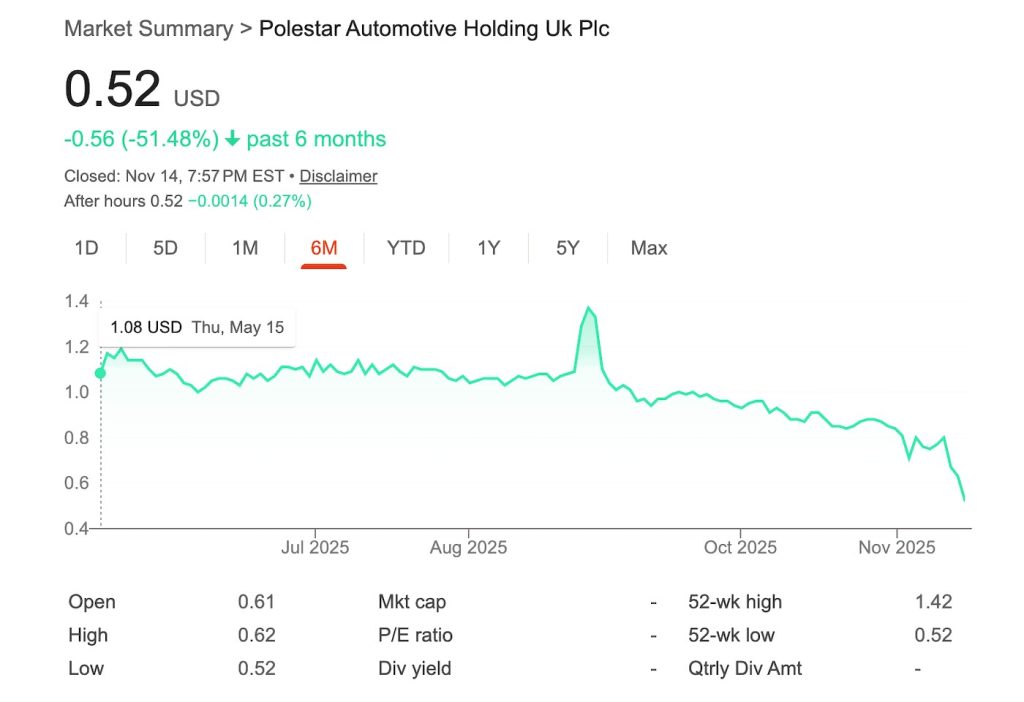Switch chart to YTD view
Viewport: 1024px width, 702px height.
click(406, 248)
